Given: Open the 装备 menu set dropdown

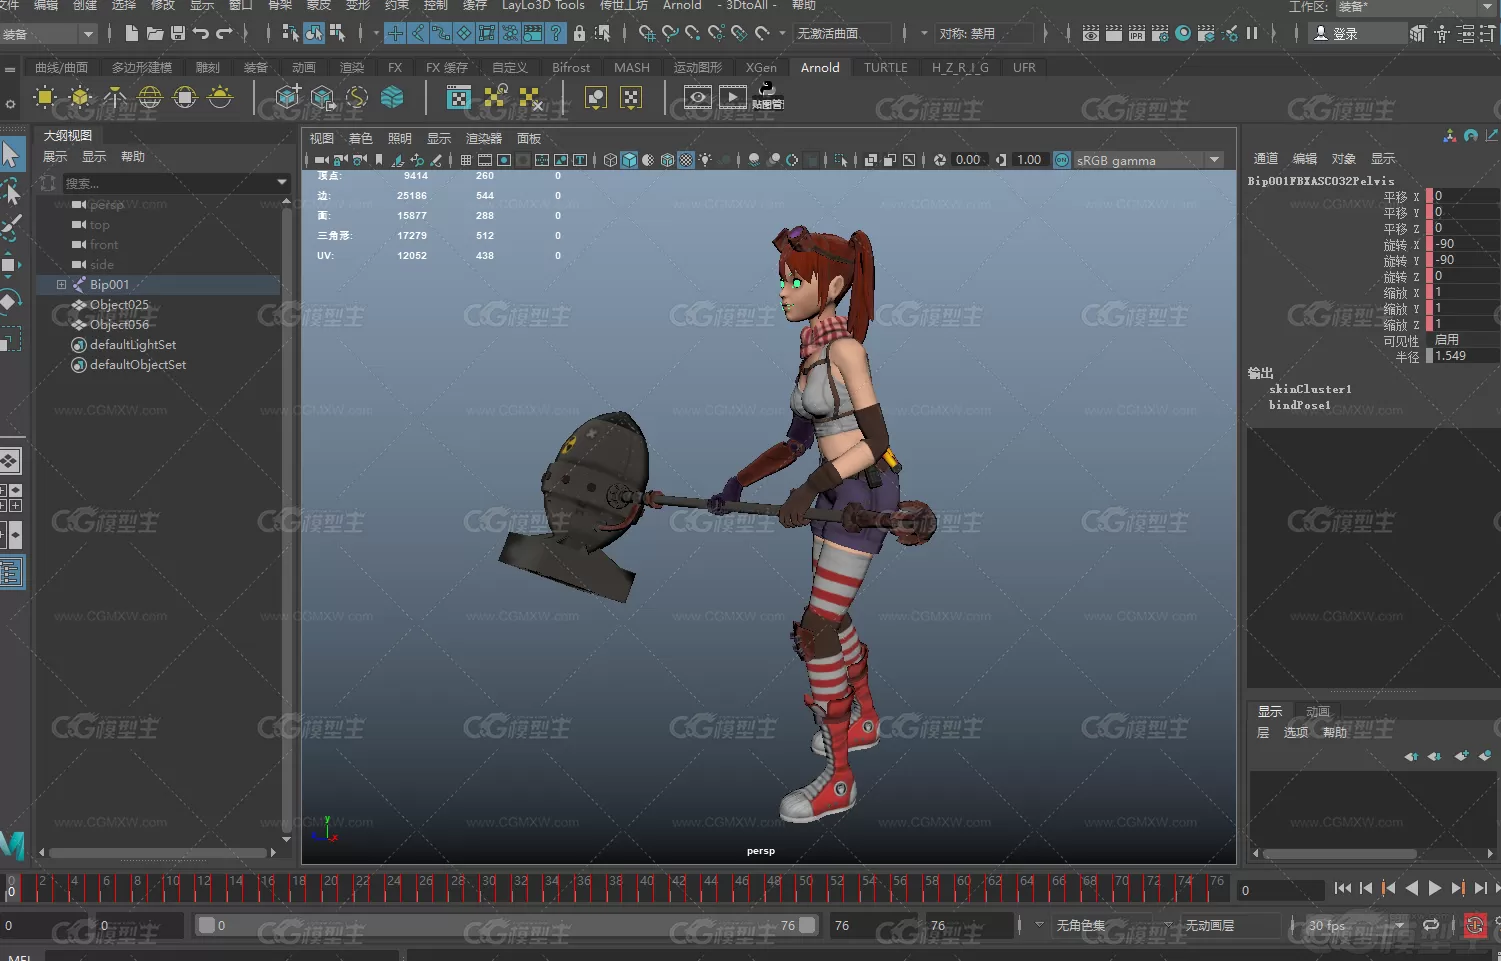Looking at the screenshot, I should coord(49,34).
